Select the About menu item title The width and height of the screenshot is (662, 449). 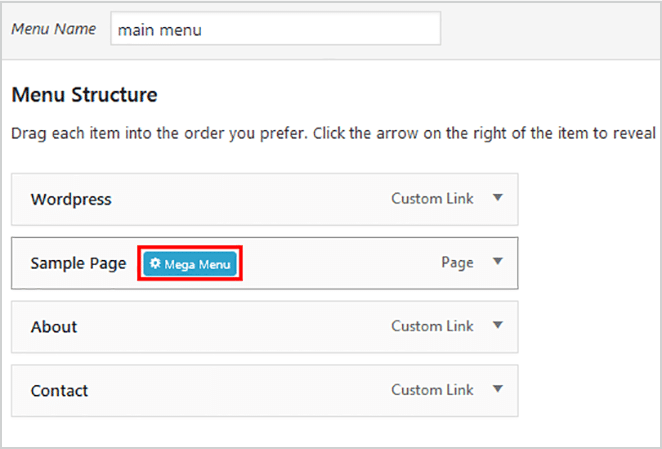54,327
